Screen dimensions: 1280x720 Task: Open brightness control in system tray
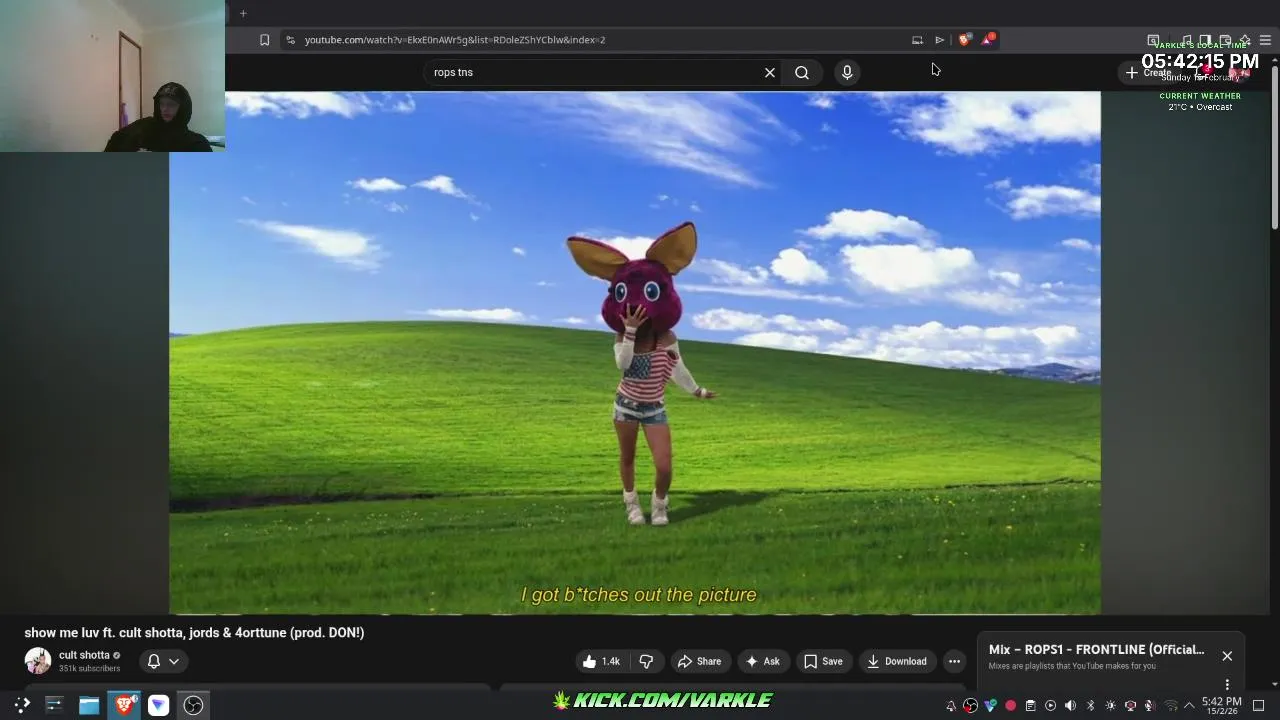click(1110, 706)
